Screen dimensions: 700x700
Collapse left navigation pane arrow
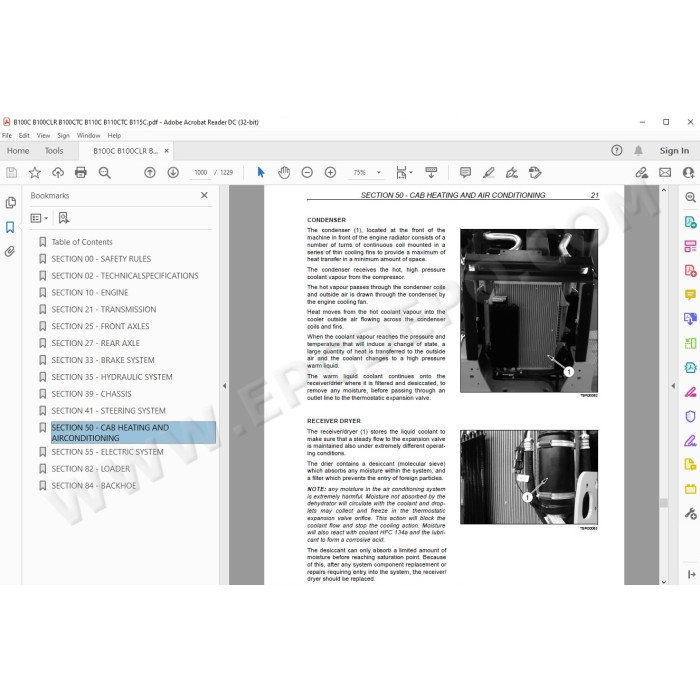pyautogui.click(x=225, y=386)
